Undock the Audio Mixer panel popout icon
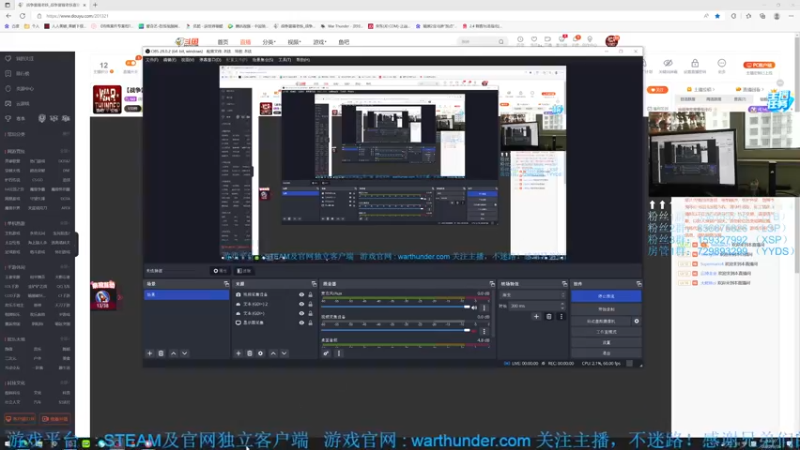The image size is (800, 450). [x=492, y=284]
